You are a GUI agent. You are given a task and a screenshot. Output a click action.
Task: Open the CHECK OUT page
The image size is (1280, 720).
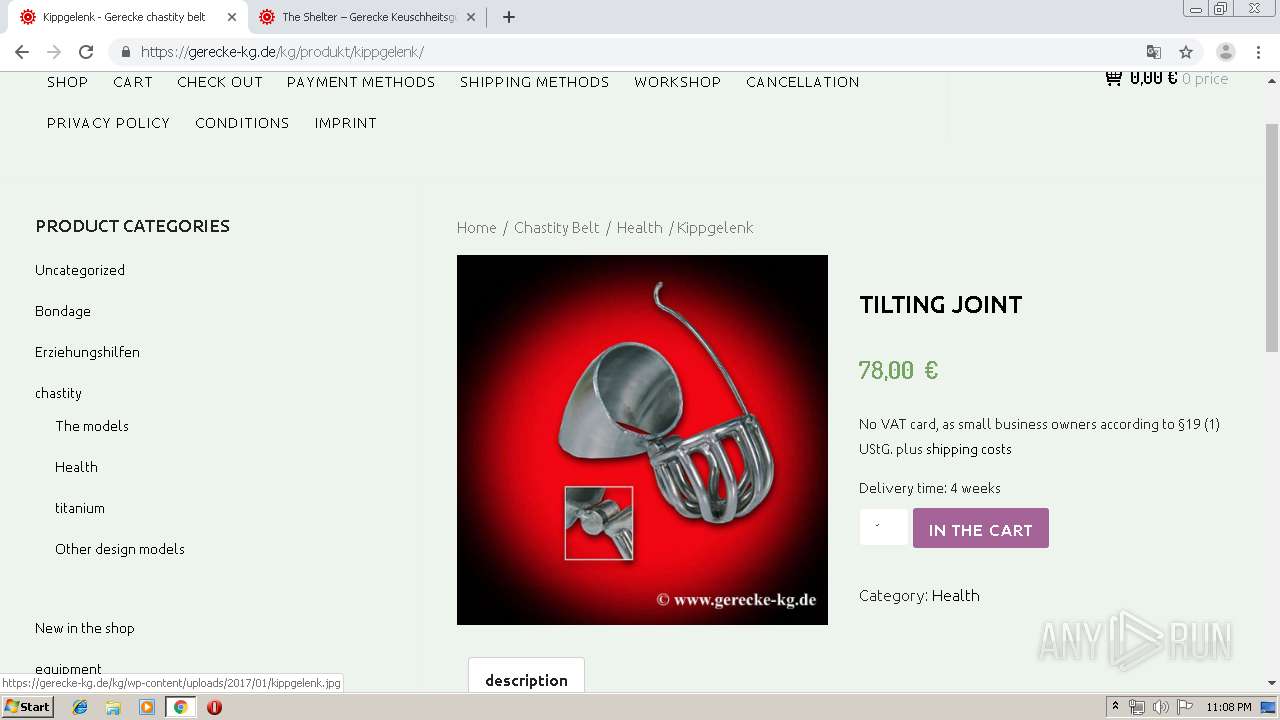point(220,82)
